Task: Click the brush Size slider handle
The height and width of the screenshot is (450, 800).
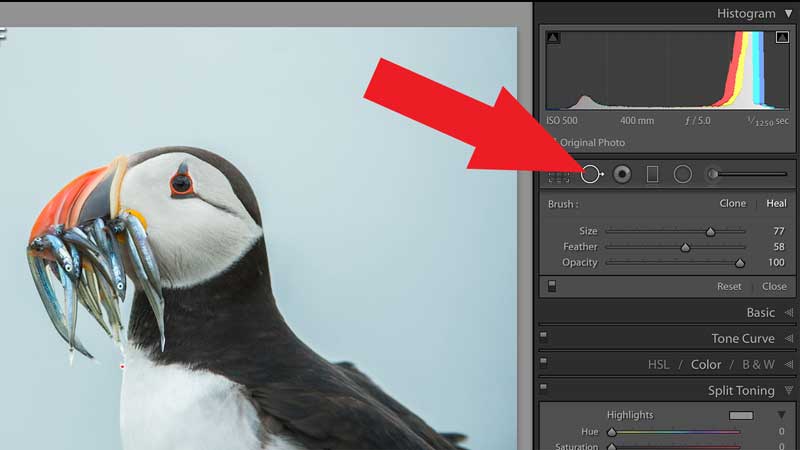Action: [x=710, y=232]
